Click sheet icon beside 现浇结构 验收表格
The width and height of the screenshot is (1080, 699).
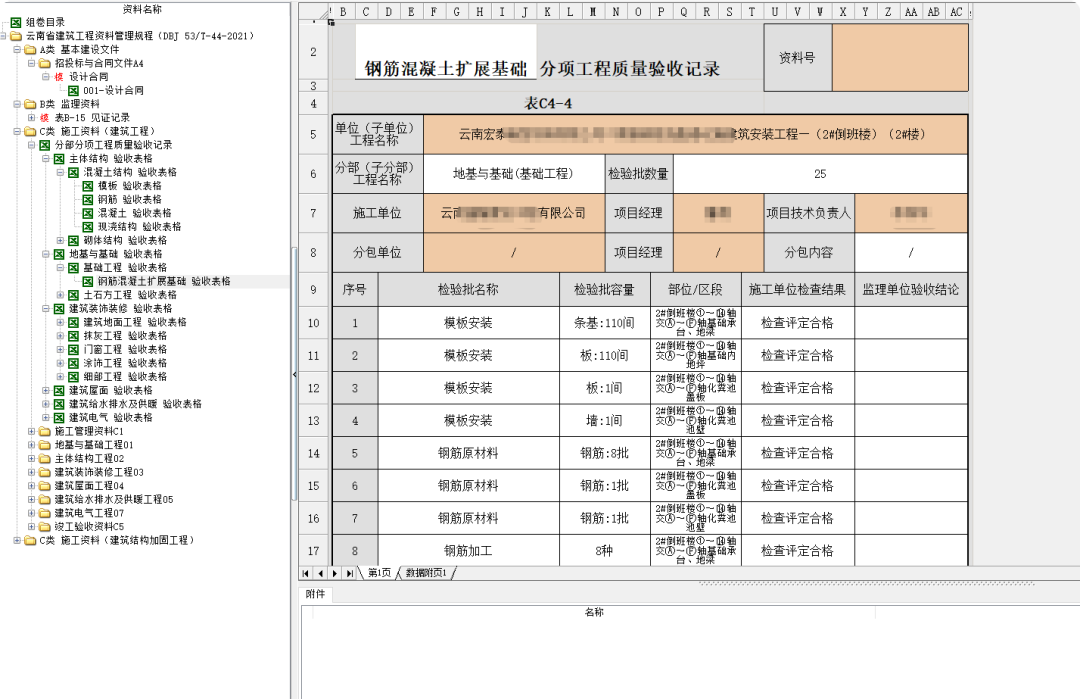(x=88, y=227)
